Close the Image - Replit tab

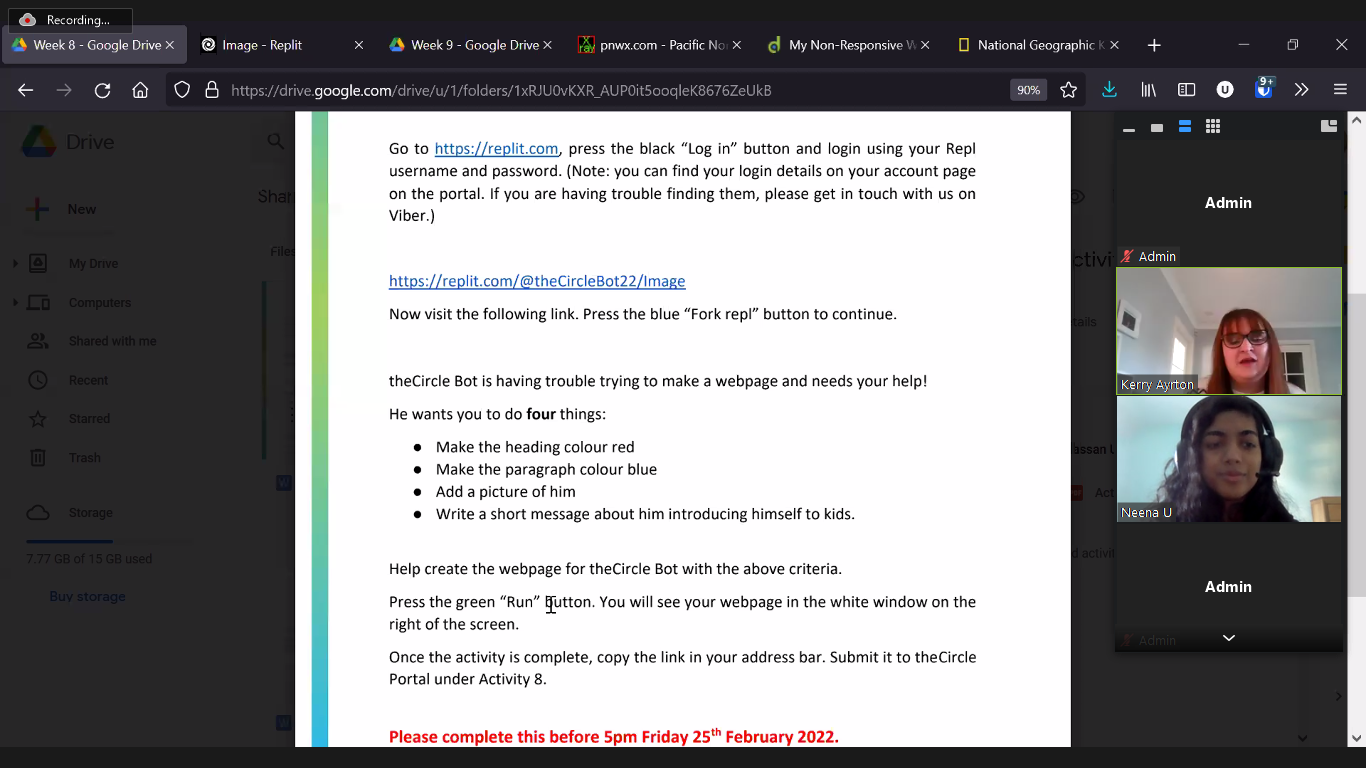[359, 45]
